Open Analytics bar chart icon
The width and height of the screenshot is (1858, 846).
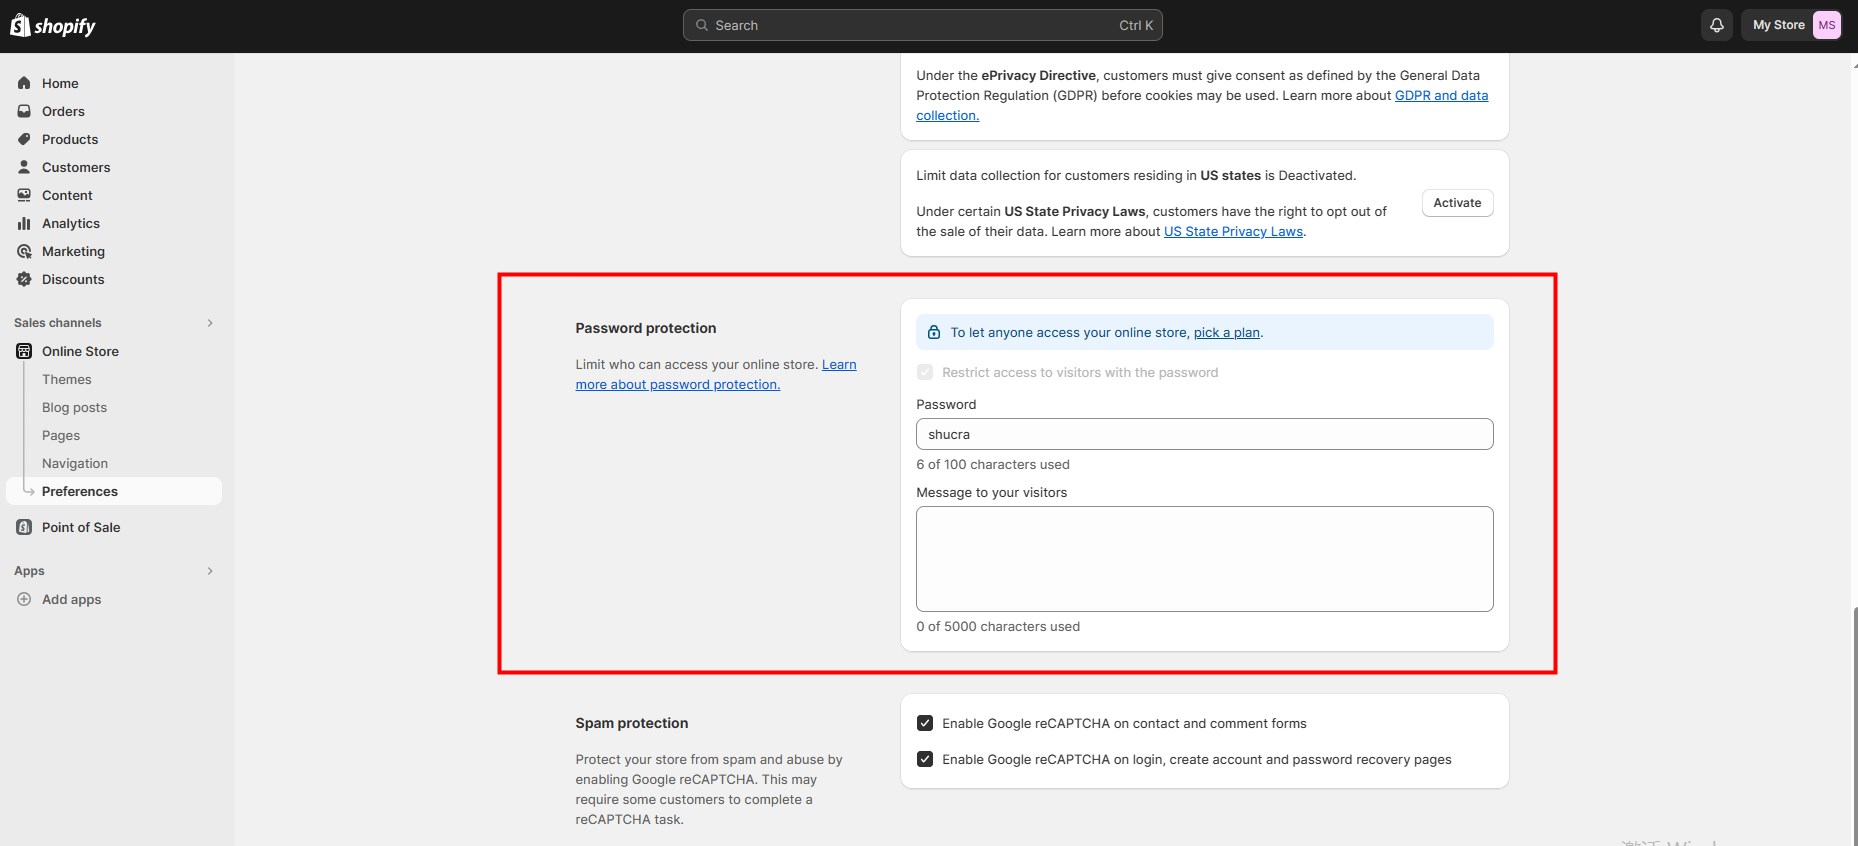pos(24,223)
